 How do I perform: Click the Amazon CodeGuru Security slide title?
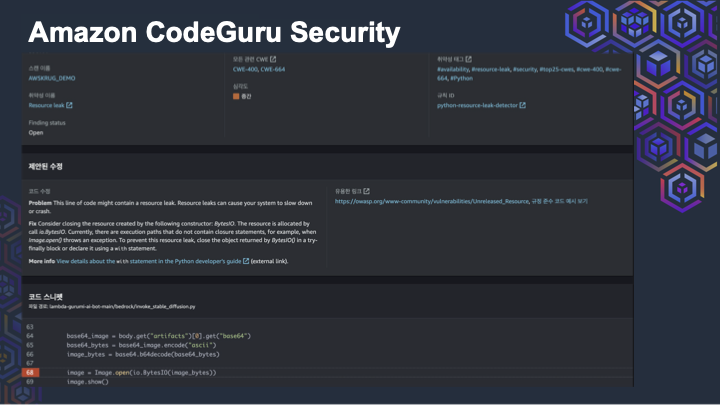pyautogui.click(x=214, y=32)
